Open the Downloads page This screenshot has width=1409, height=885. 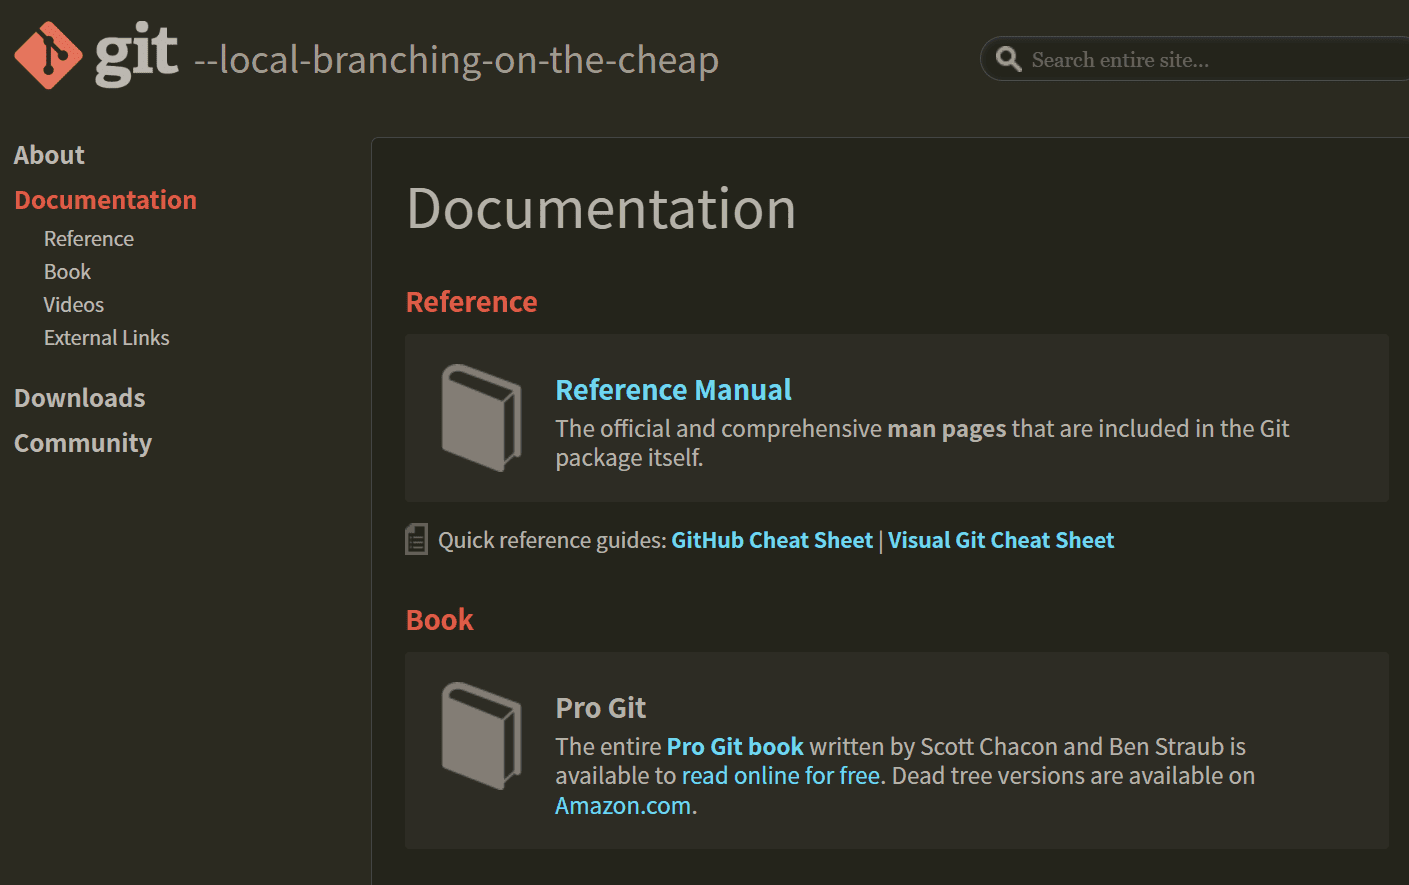(x=79, y=398)
